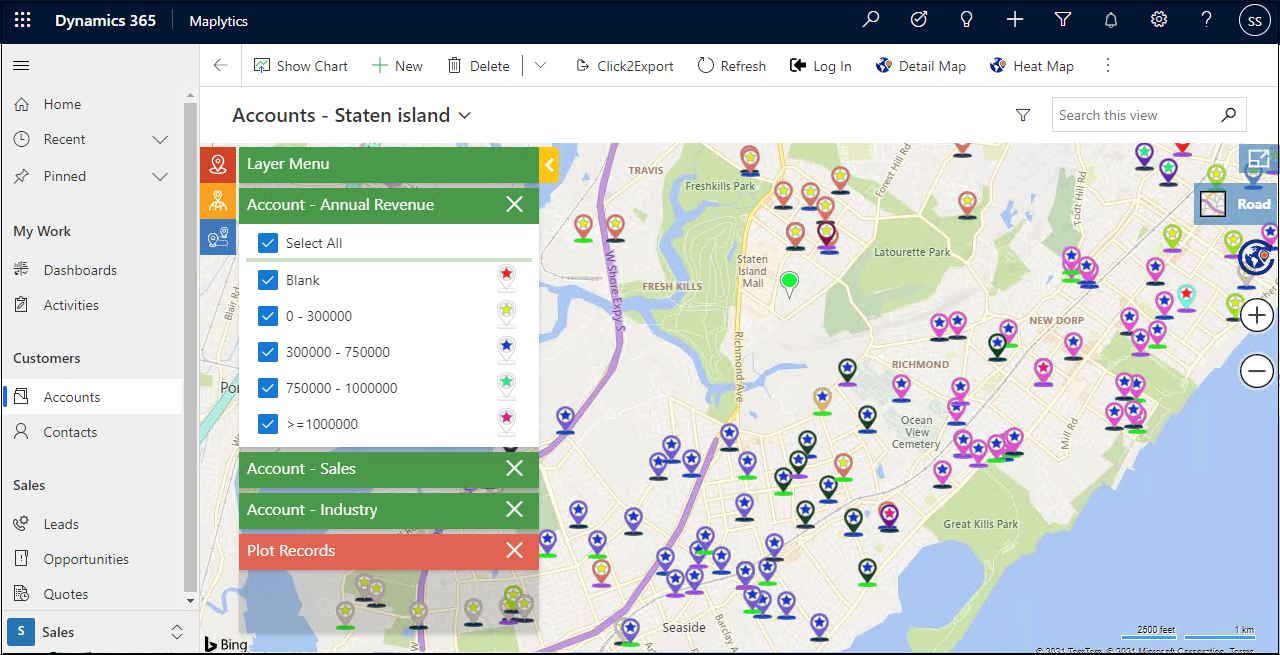Viewport: 1280px width, 655px height.
Task: Uncheck the >=1000000 checkbox
Action: click(x=267, y=424)
